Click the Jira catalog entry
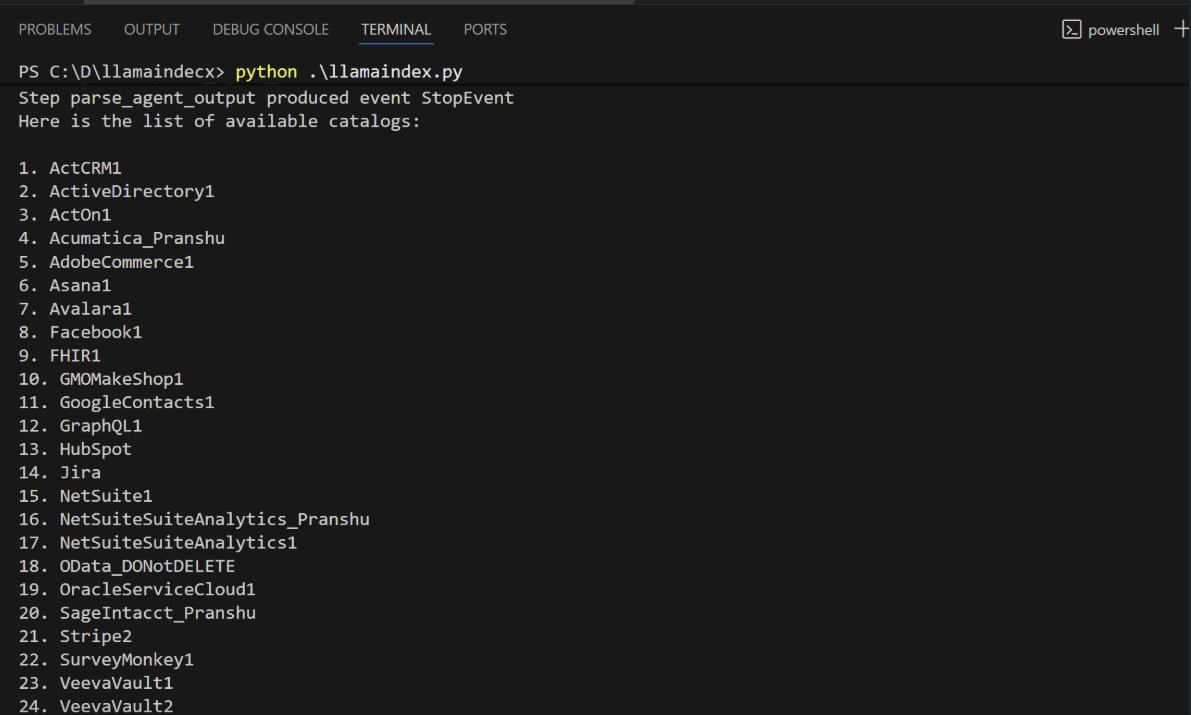 tap(80, 472)
